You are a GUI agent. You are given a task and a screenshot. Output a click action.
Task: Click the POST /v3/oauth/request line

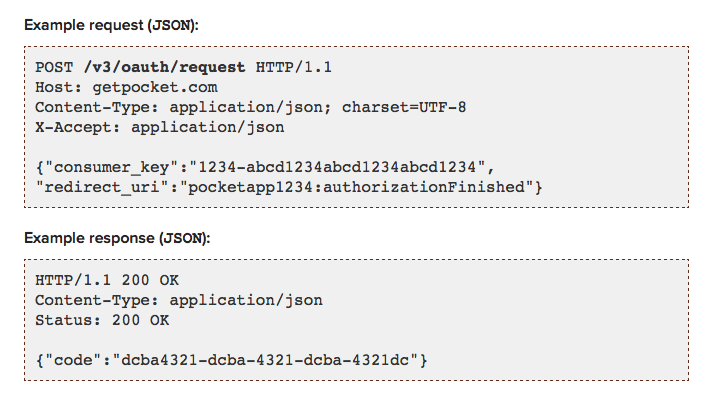[184, 68]
